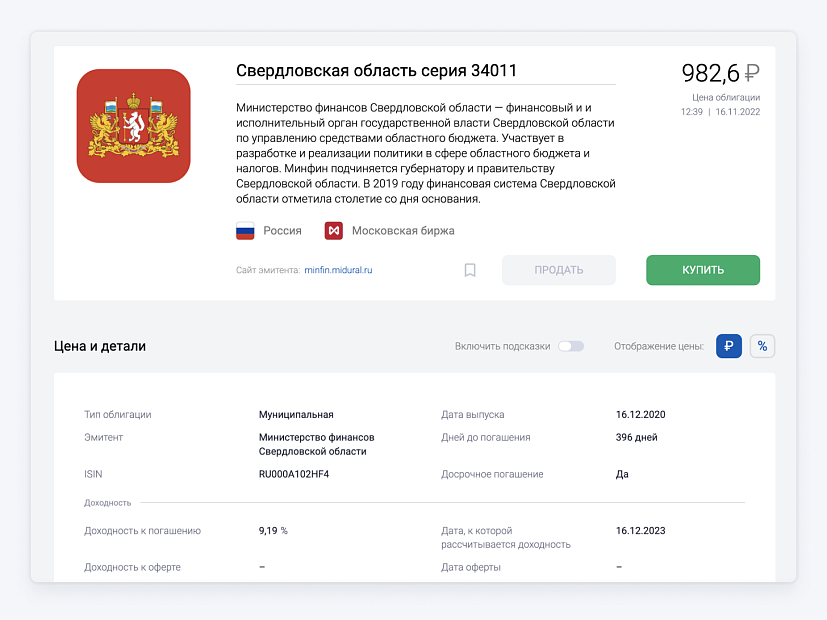Click the Moscow Exchange logo icon

(x=334, y=231)
